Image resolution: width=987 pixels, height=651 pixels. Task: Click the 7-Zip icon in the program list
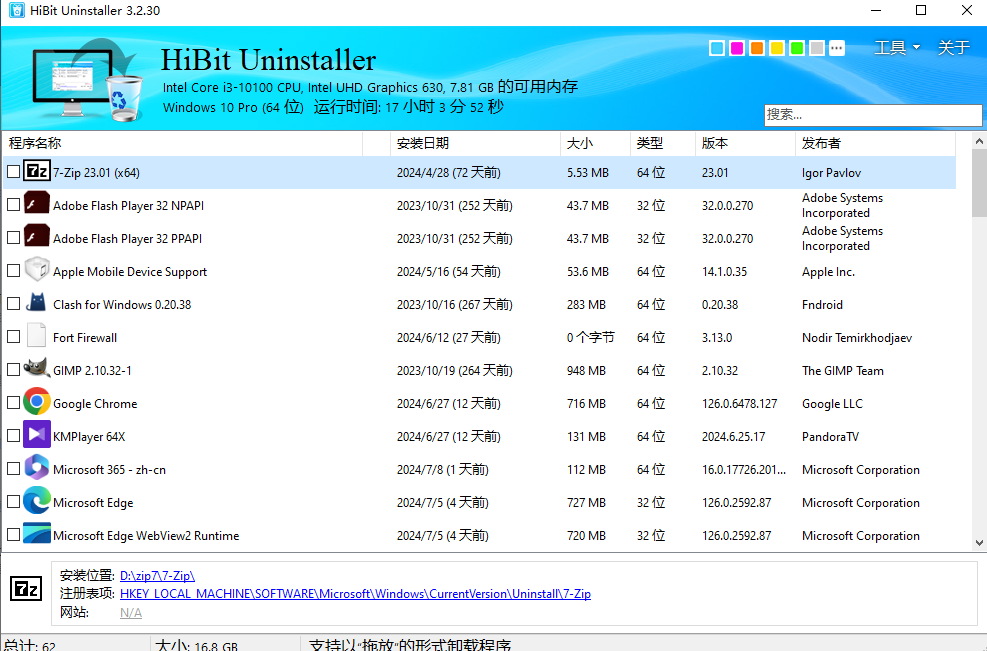tap(37, 172)
